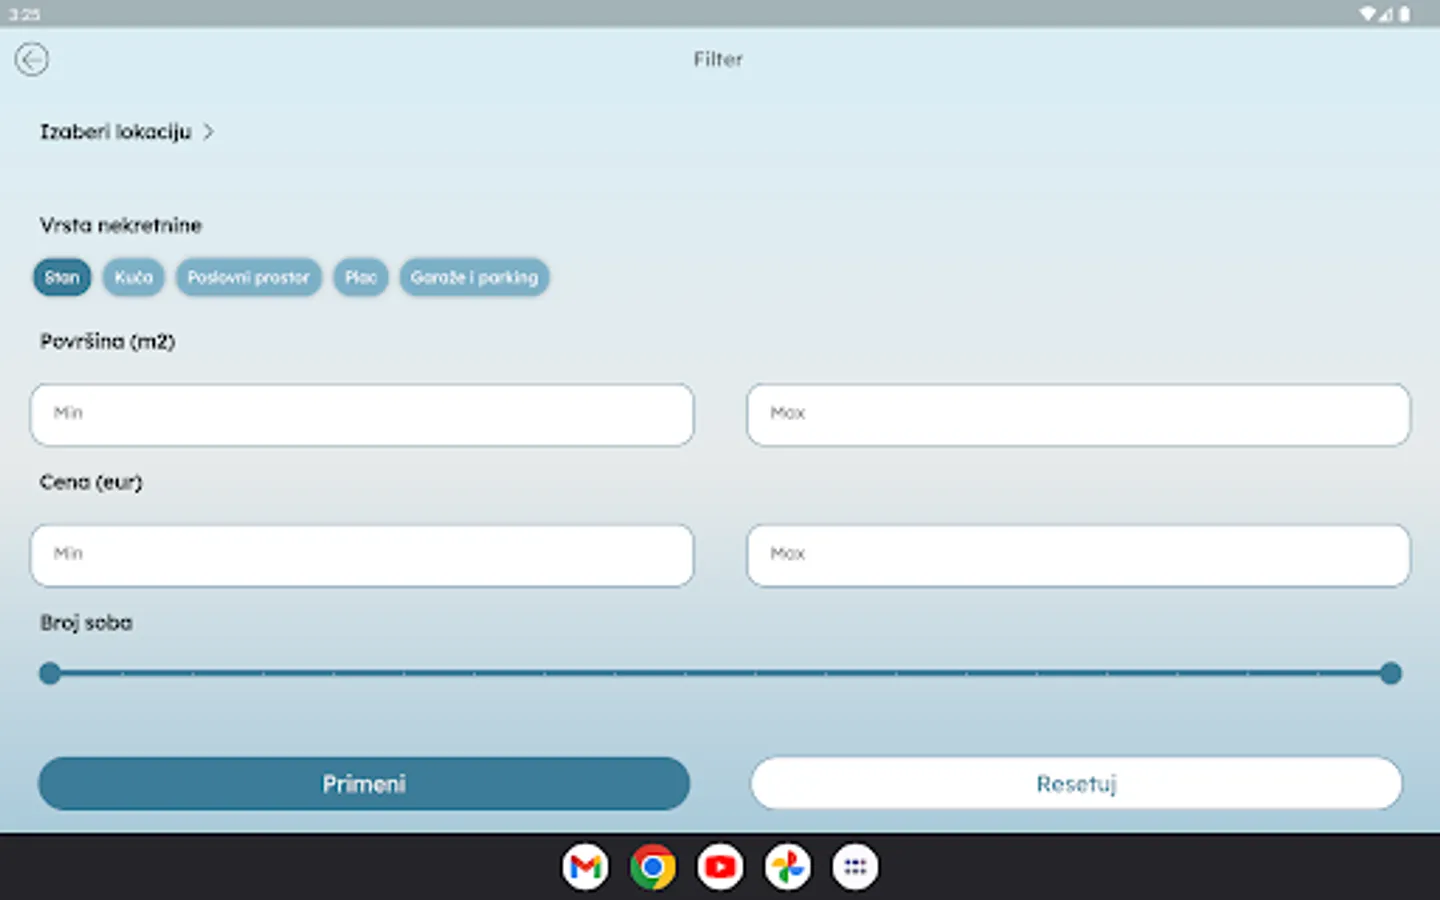Focus the Cena Min input field
Viewport: 1440px width, 900px height.
362,555
